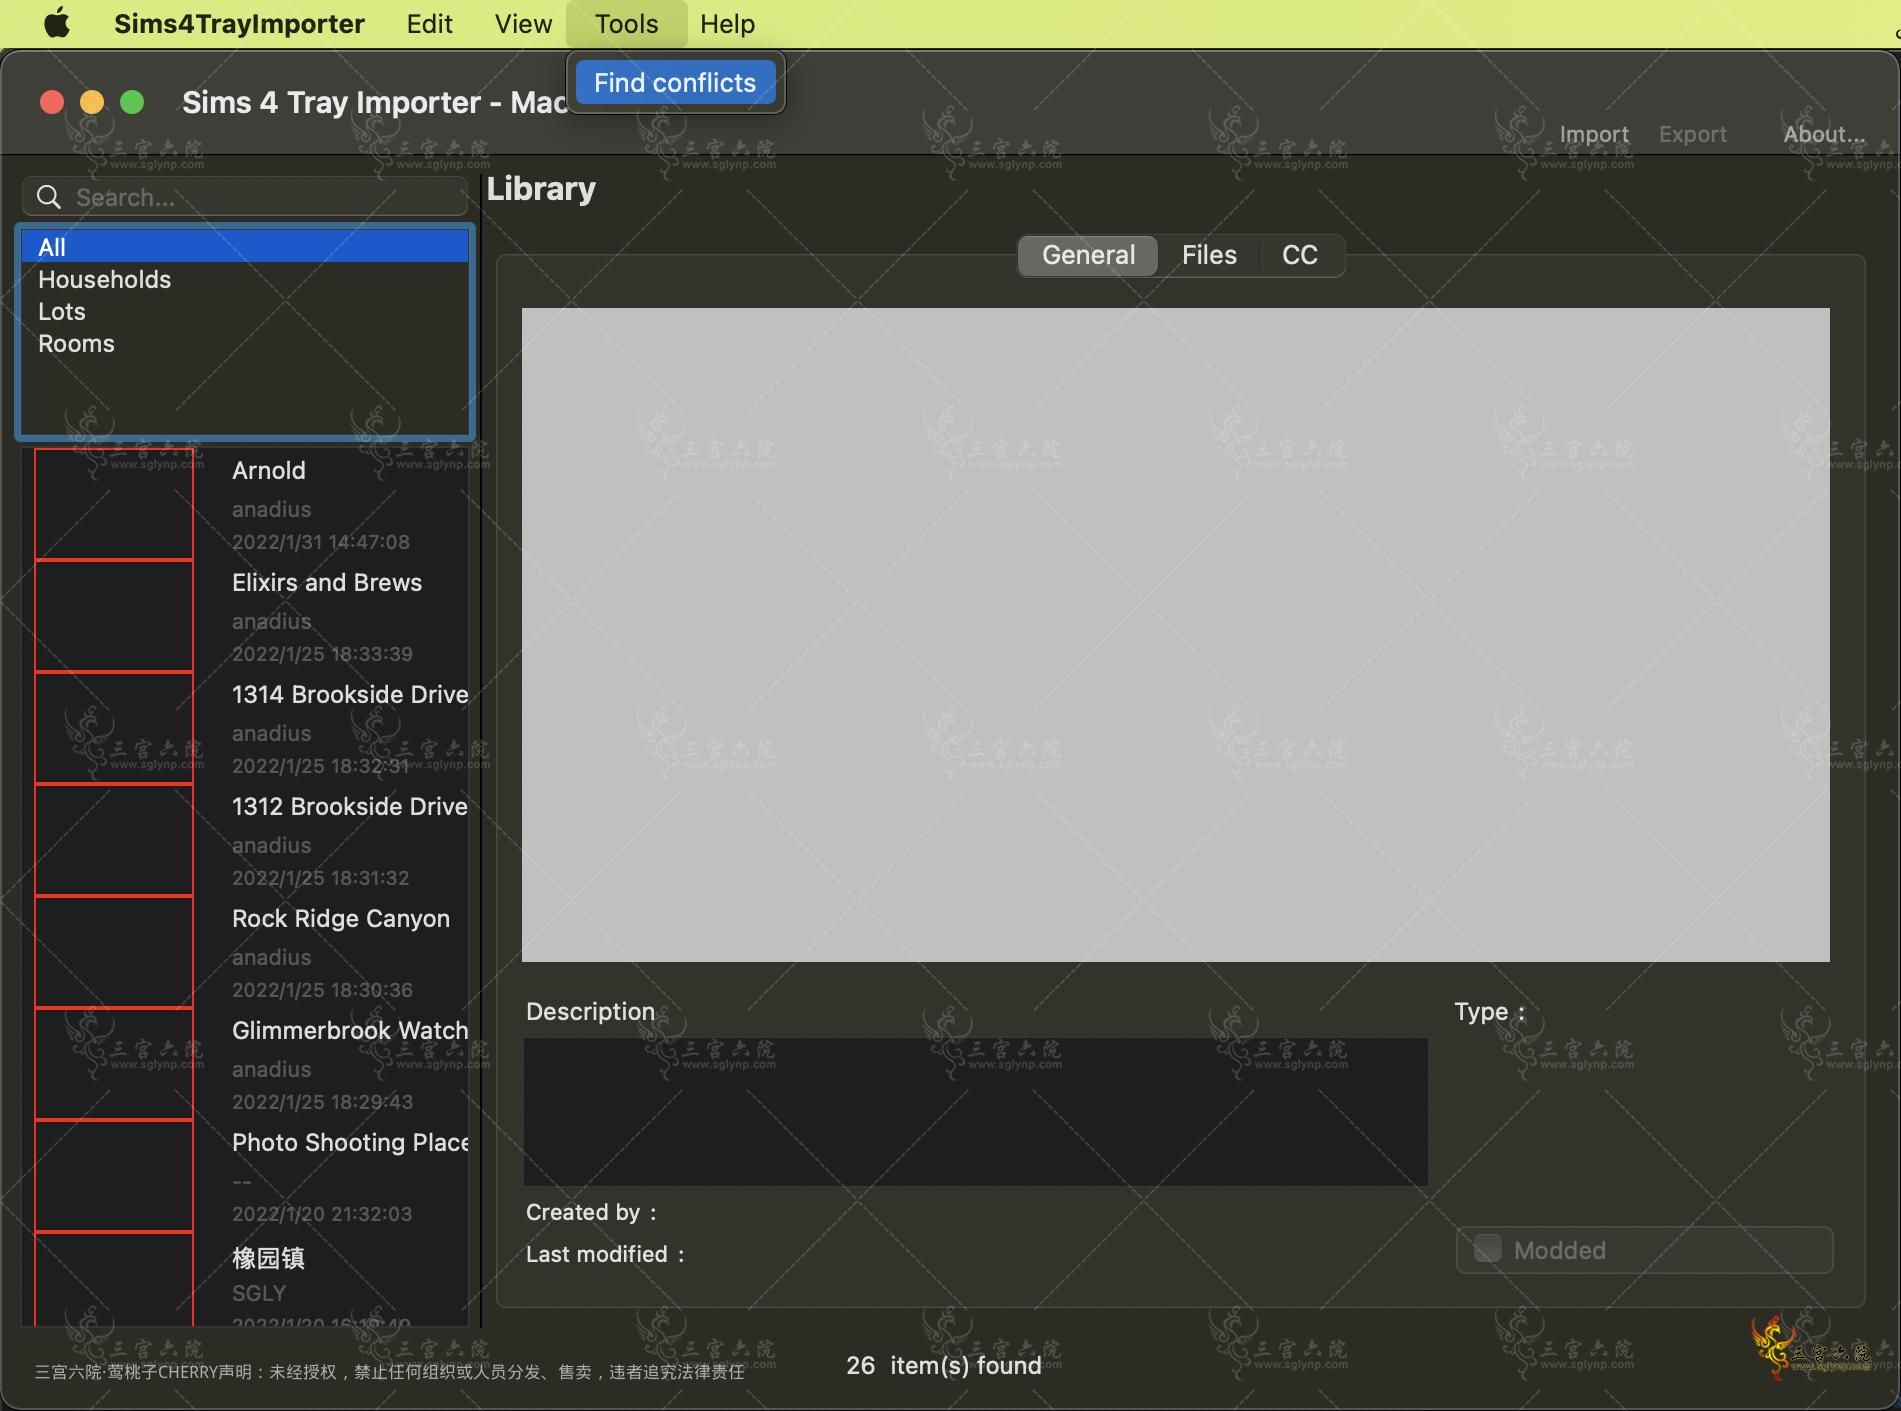Zoom window with green button
Viewport: 1901px width, 1411px height.
(x=132, y=103)
